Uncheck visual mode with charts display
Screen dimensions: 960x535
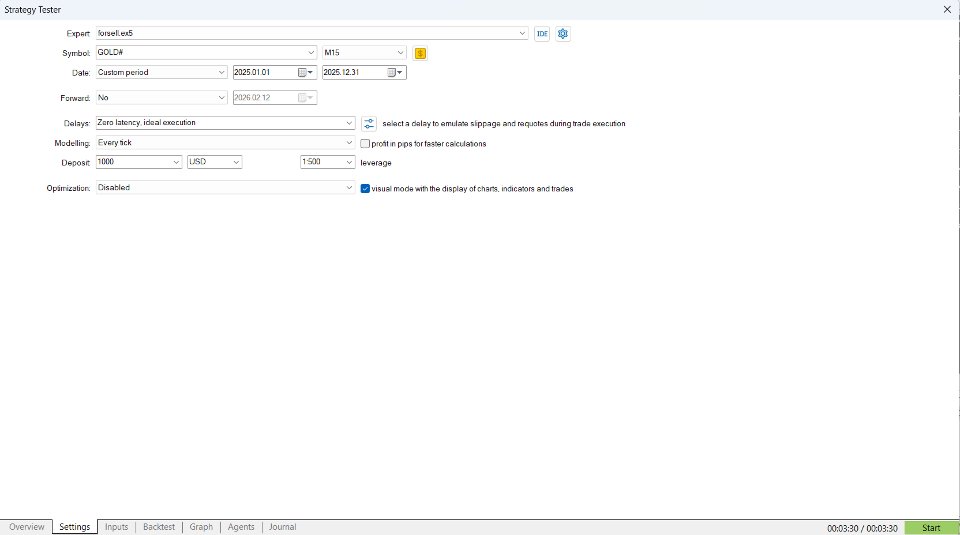point(366,189)
